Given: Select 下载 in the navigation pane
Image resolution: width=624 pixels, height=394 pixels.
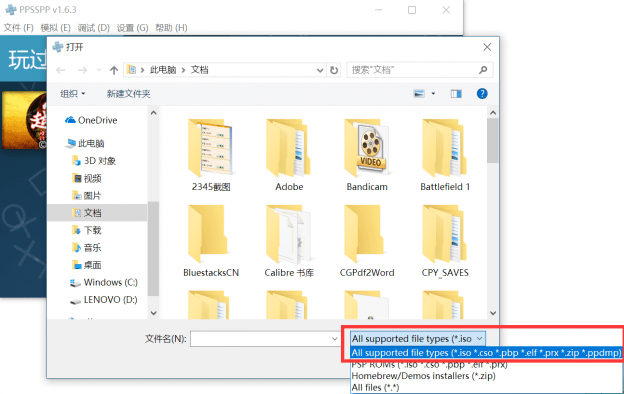Looking at the screenshot, I should pos(87,230).
